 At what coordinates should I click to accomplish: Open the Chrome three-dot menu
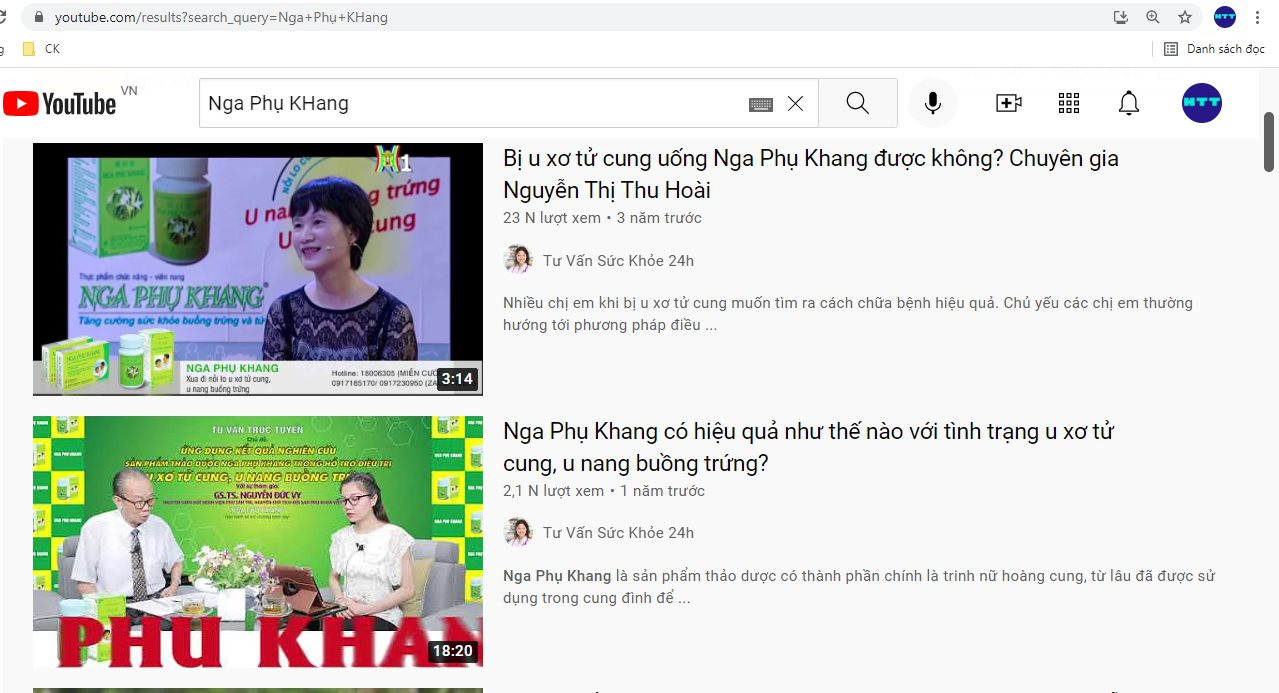[1257, 17]
